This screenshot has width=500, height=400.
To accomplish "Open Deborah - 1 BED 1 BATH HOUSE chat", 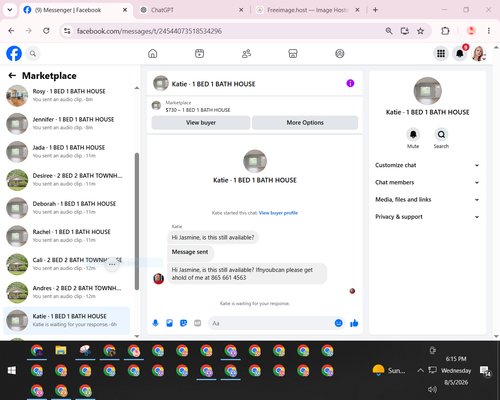I will tap(68, 208).
